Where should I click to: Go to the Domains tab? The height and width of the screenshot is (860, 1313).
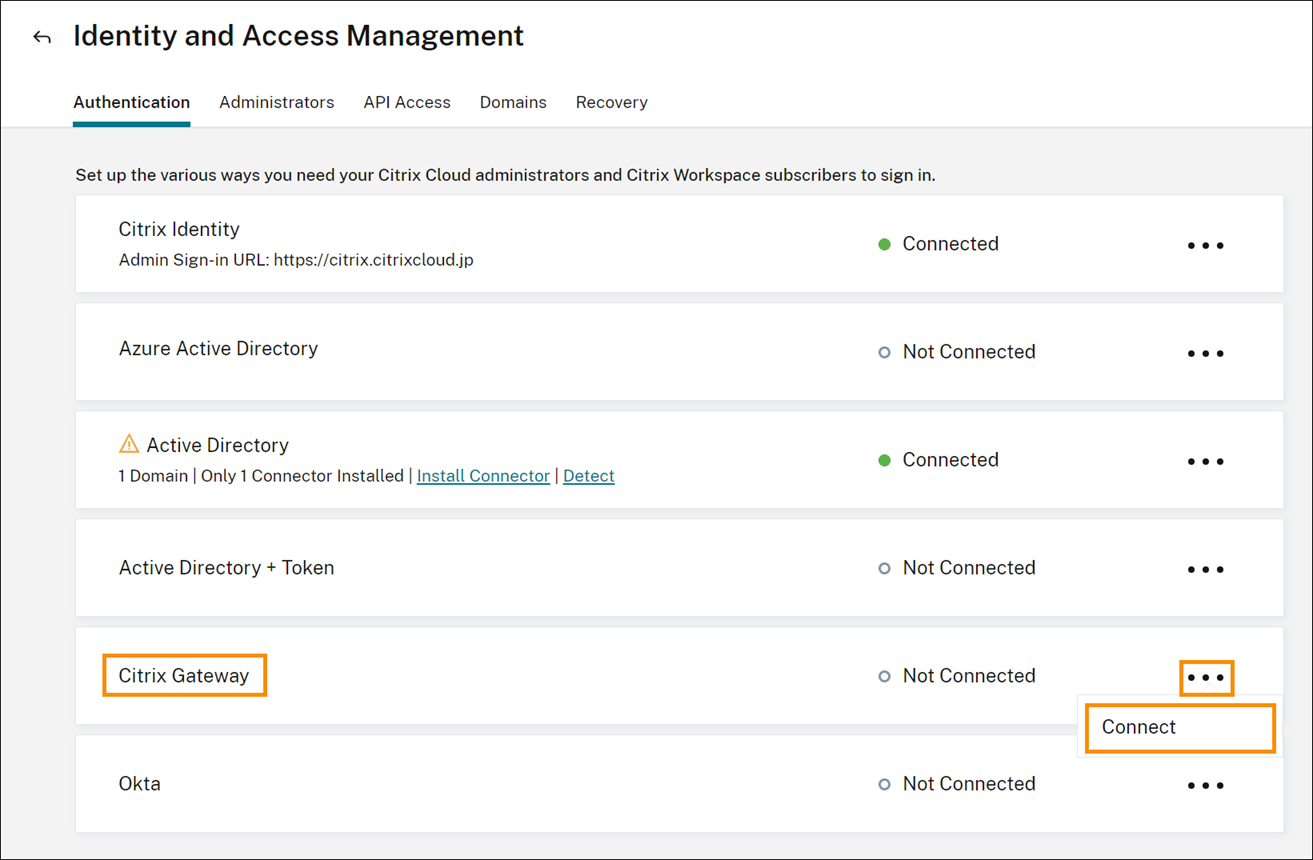pyautogui.click(x=513, y=102)
